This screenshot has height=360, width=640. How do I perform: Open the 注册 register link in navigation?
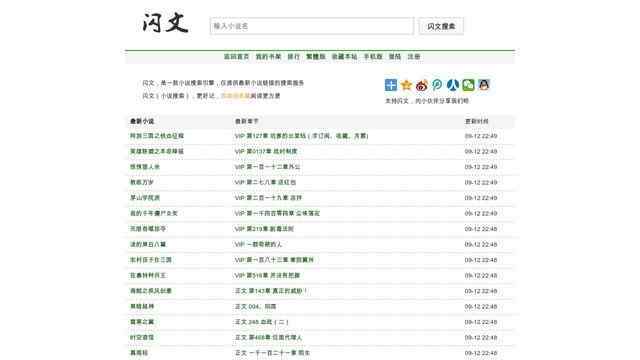tap(414, 57)
